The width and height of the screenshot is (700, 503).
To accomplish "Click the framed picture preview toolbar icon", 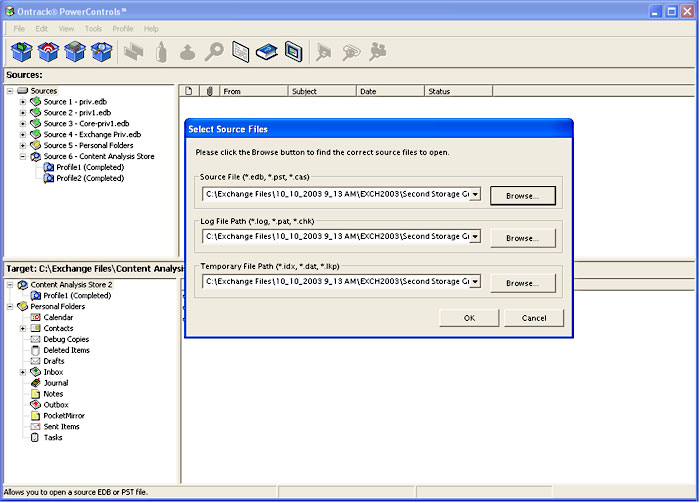I will [294, 52].
